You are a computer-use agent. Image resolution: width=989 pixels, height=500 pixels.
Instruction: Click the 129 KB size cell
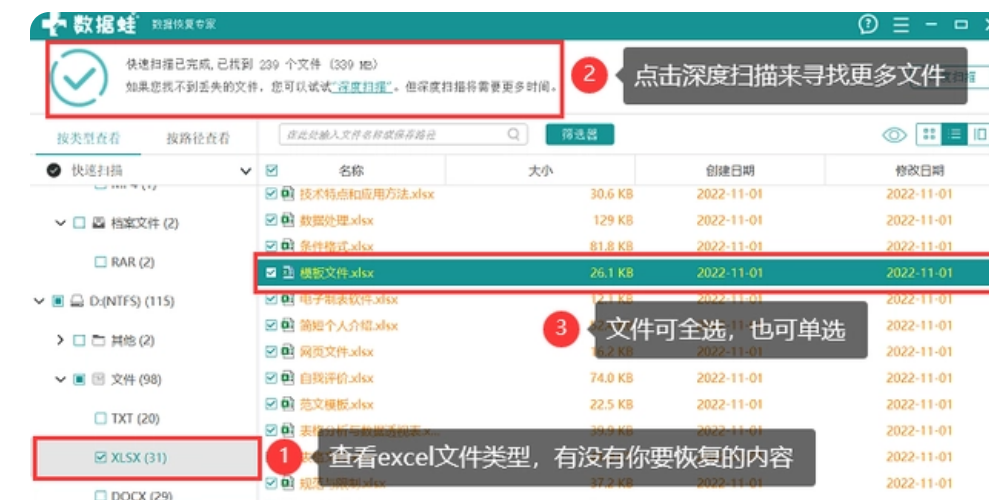(612, 220)
